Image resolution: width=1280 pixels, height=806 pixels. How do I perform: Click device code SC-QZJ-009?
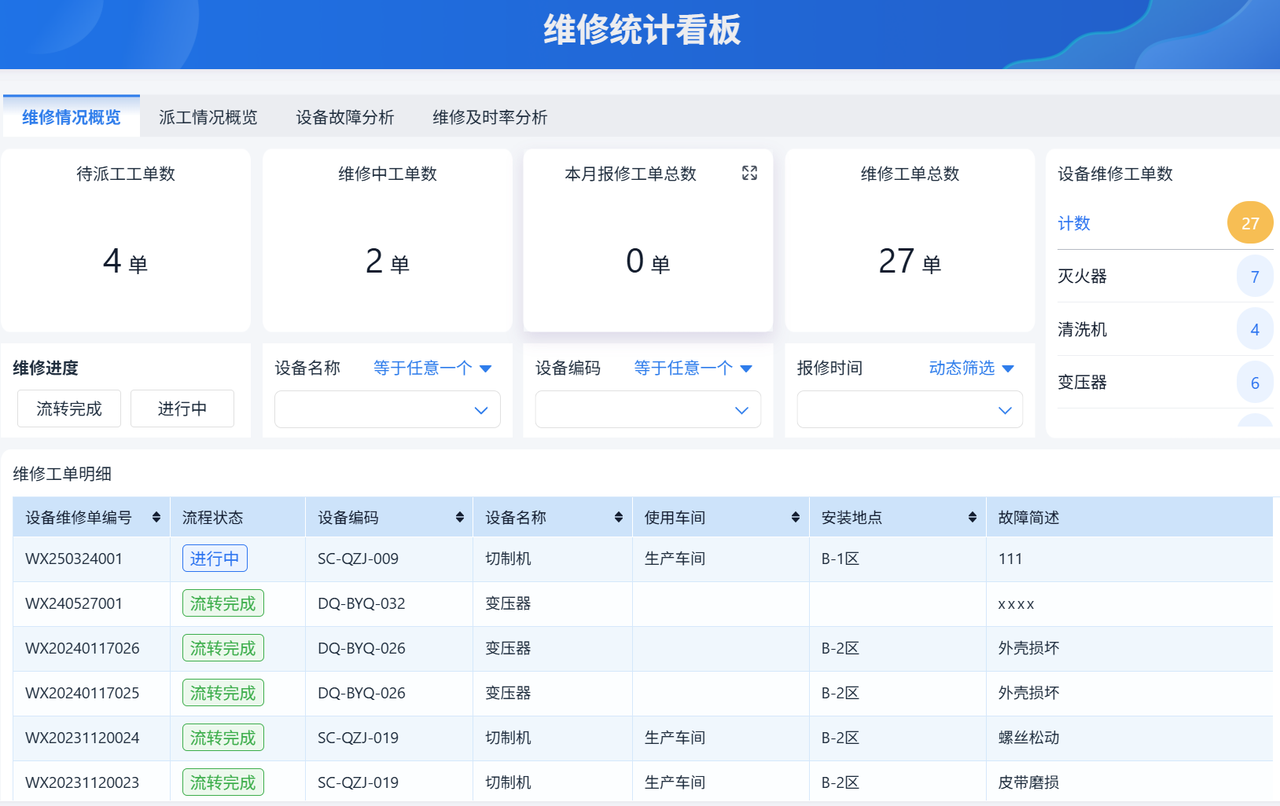(358, 559)
